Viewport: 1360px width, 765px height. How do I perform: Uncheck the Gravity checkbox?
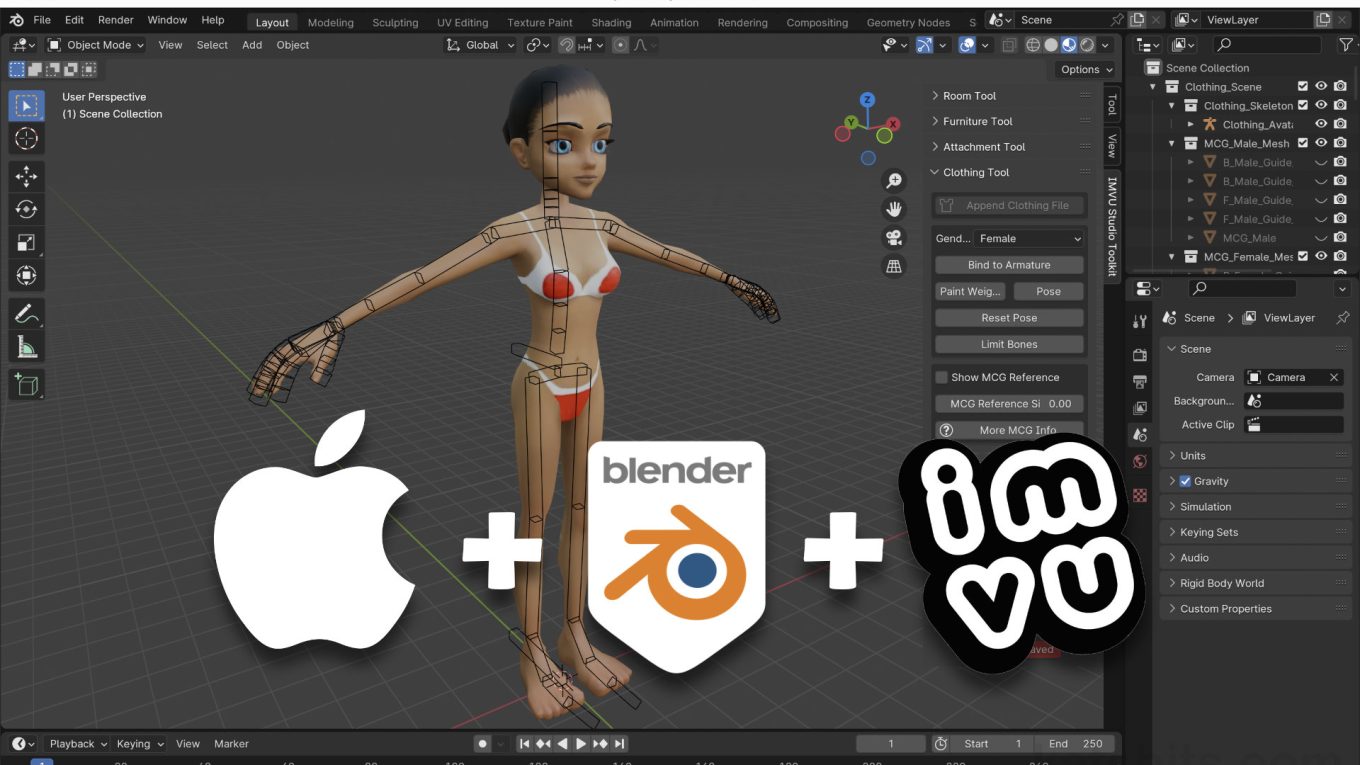click(x=1185, y=481)
